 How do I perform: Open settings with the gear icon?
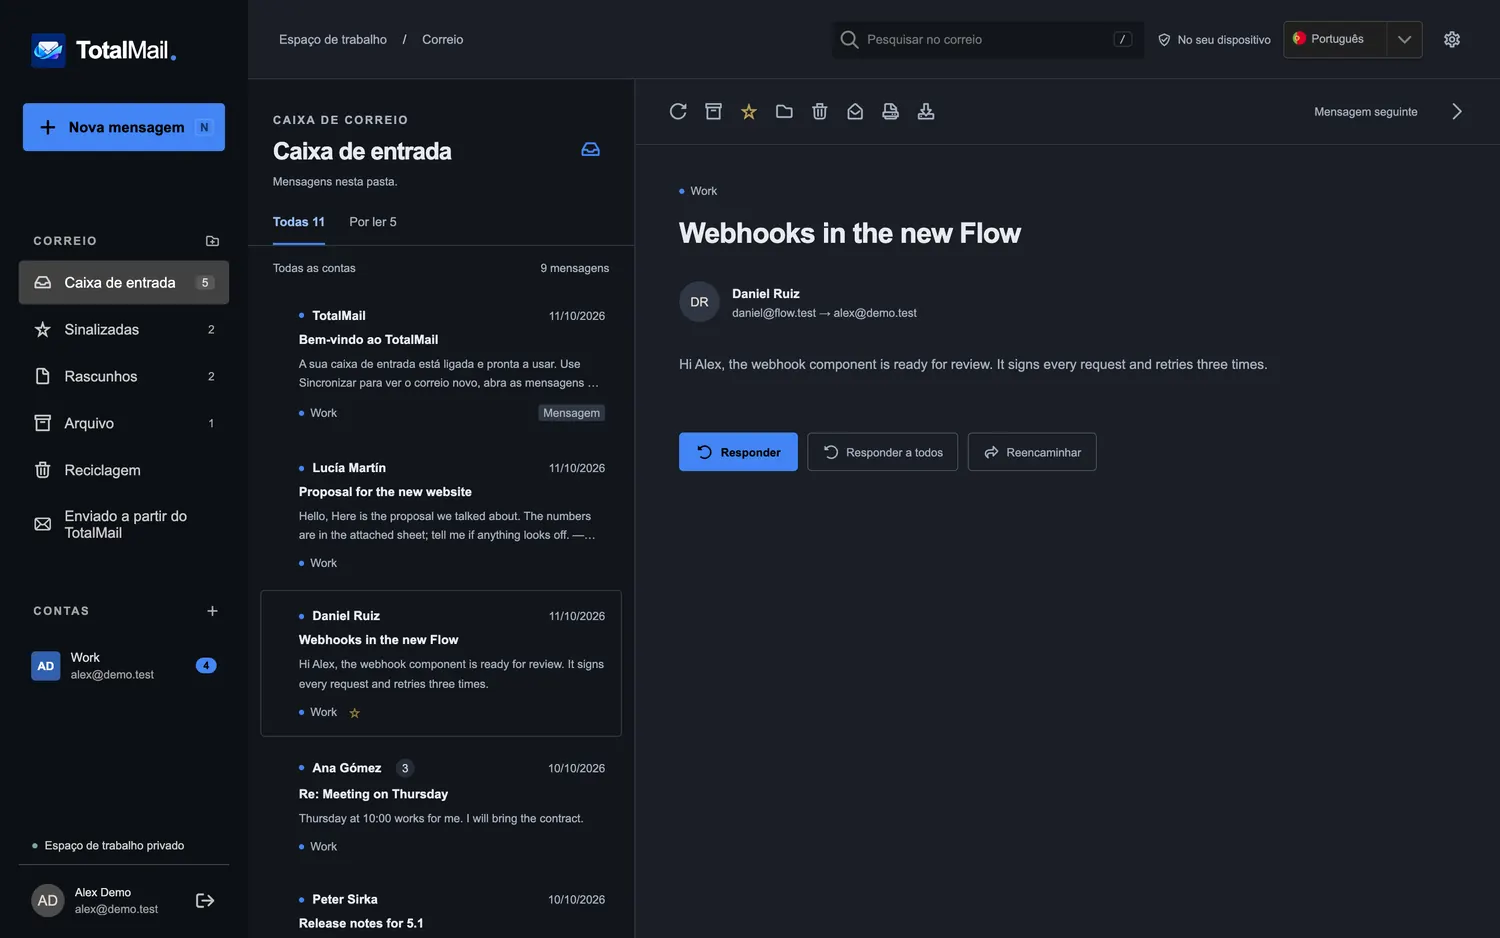point(1452,40)
